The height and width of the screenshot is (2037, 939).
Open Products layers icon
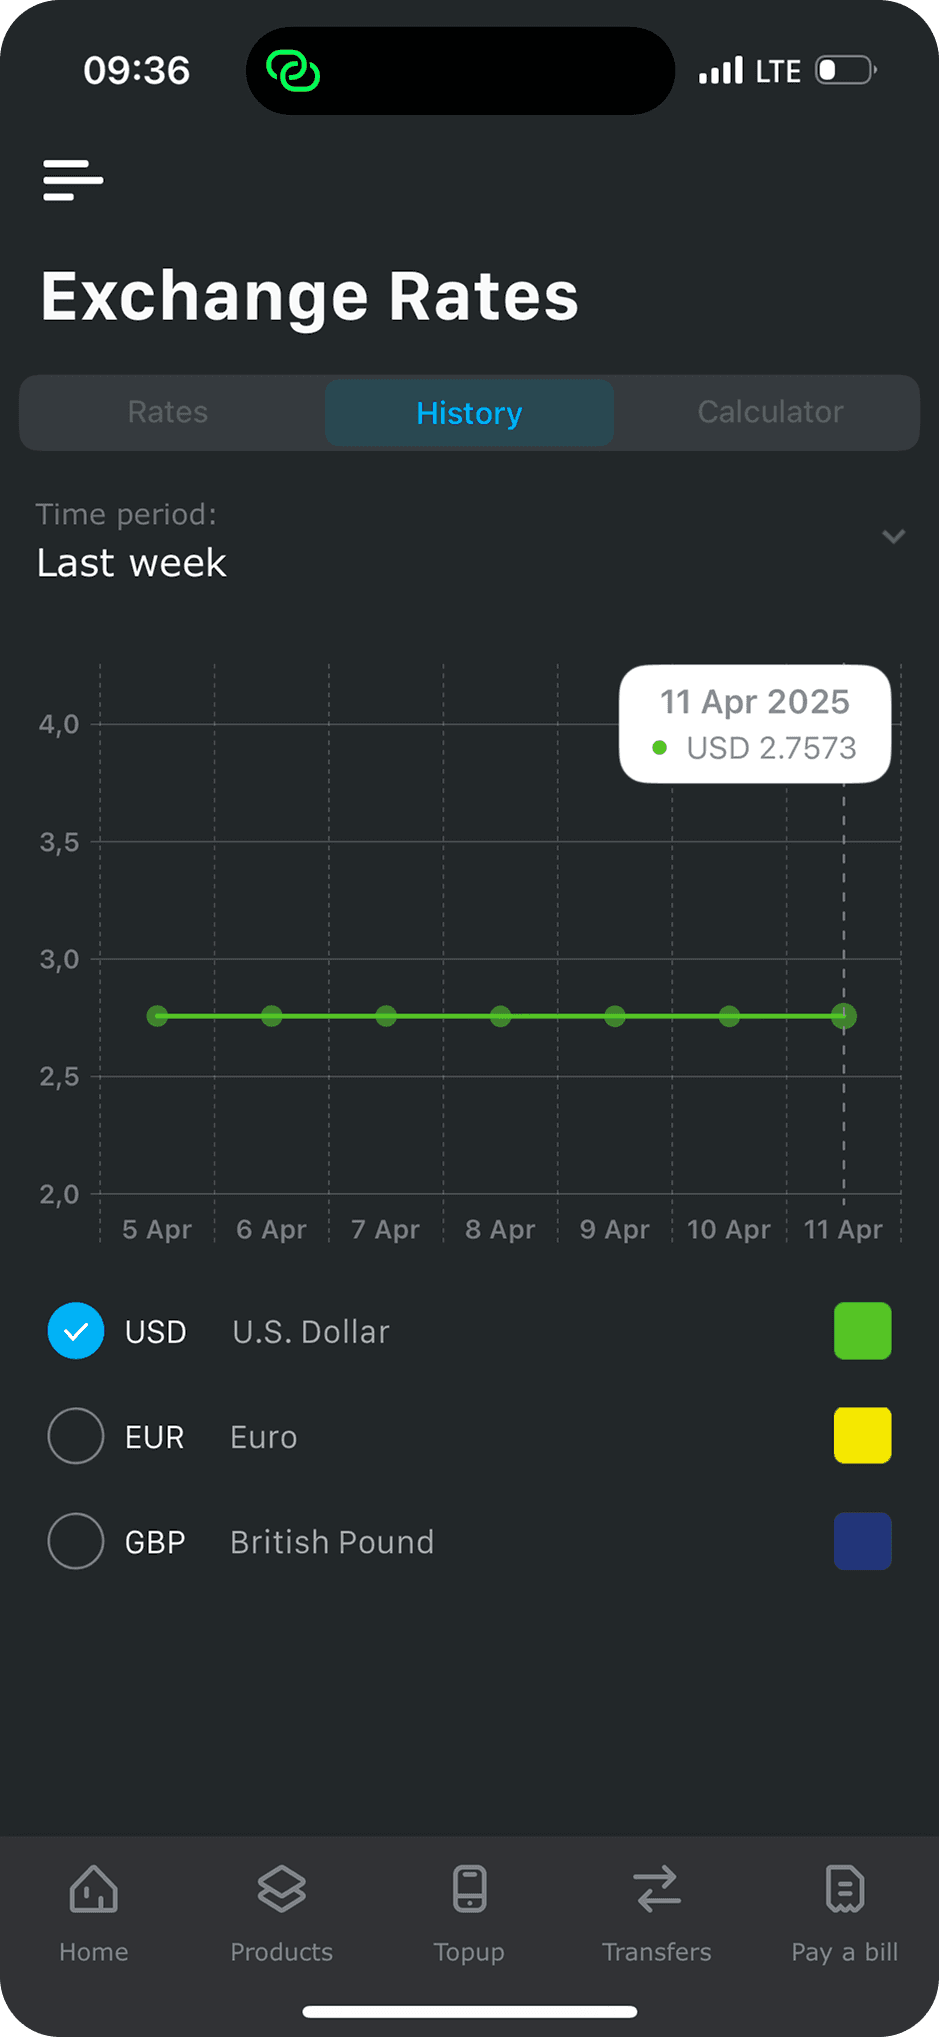(x=282, y=1889)
